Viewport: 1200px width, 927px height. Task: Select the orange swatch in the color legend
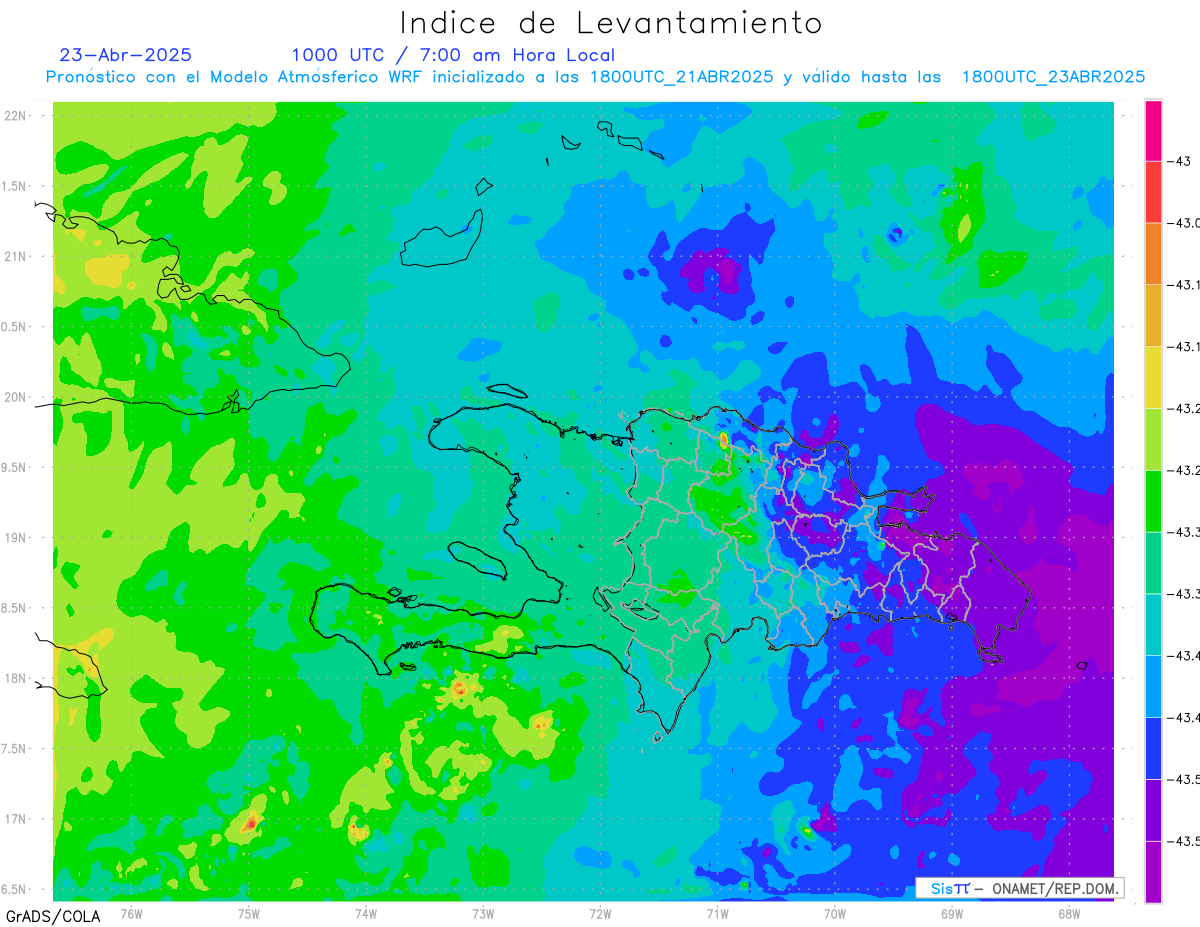pyautogui.click(x=1153, y=254)
